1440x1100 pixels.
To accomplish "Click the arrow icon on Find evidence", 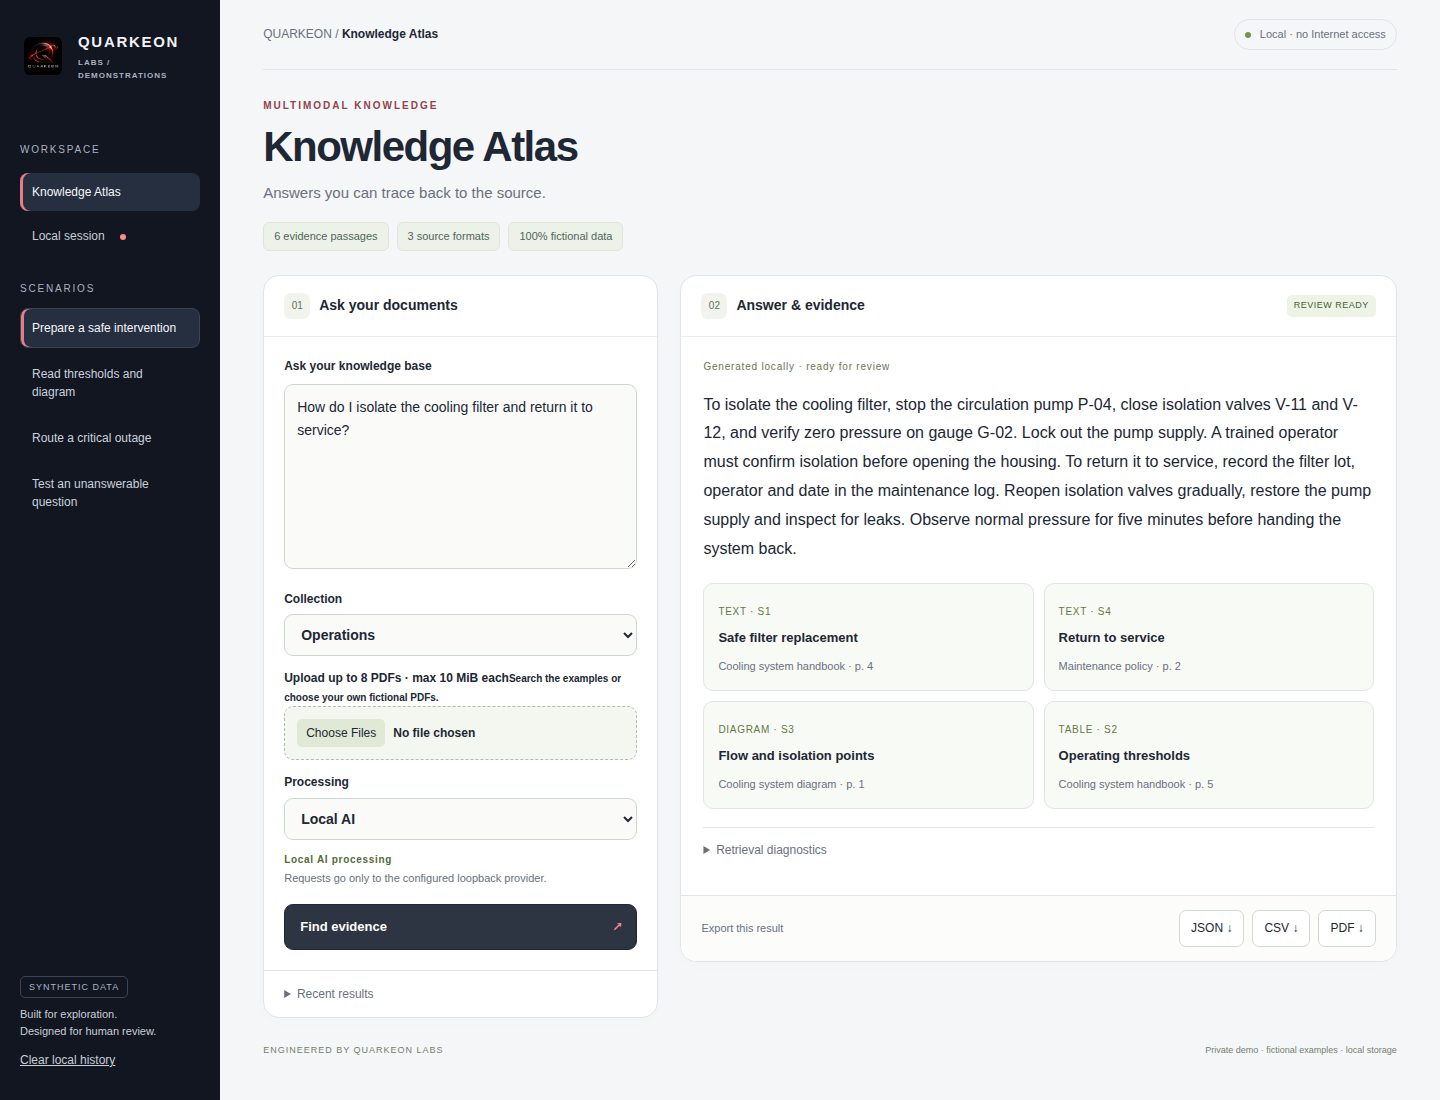I will (x=618, y=927).
